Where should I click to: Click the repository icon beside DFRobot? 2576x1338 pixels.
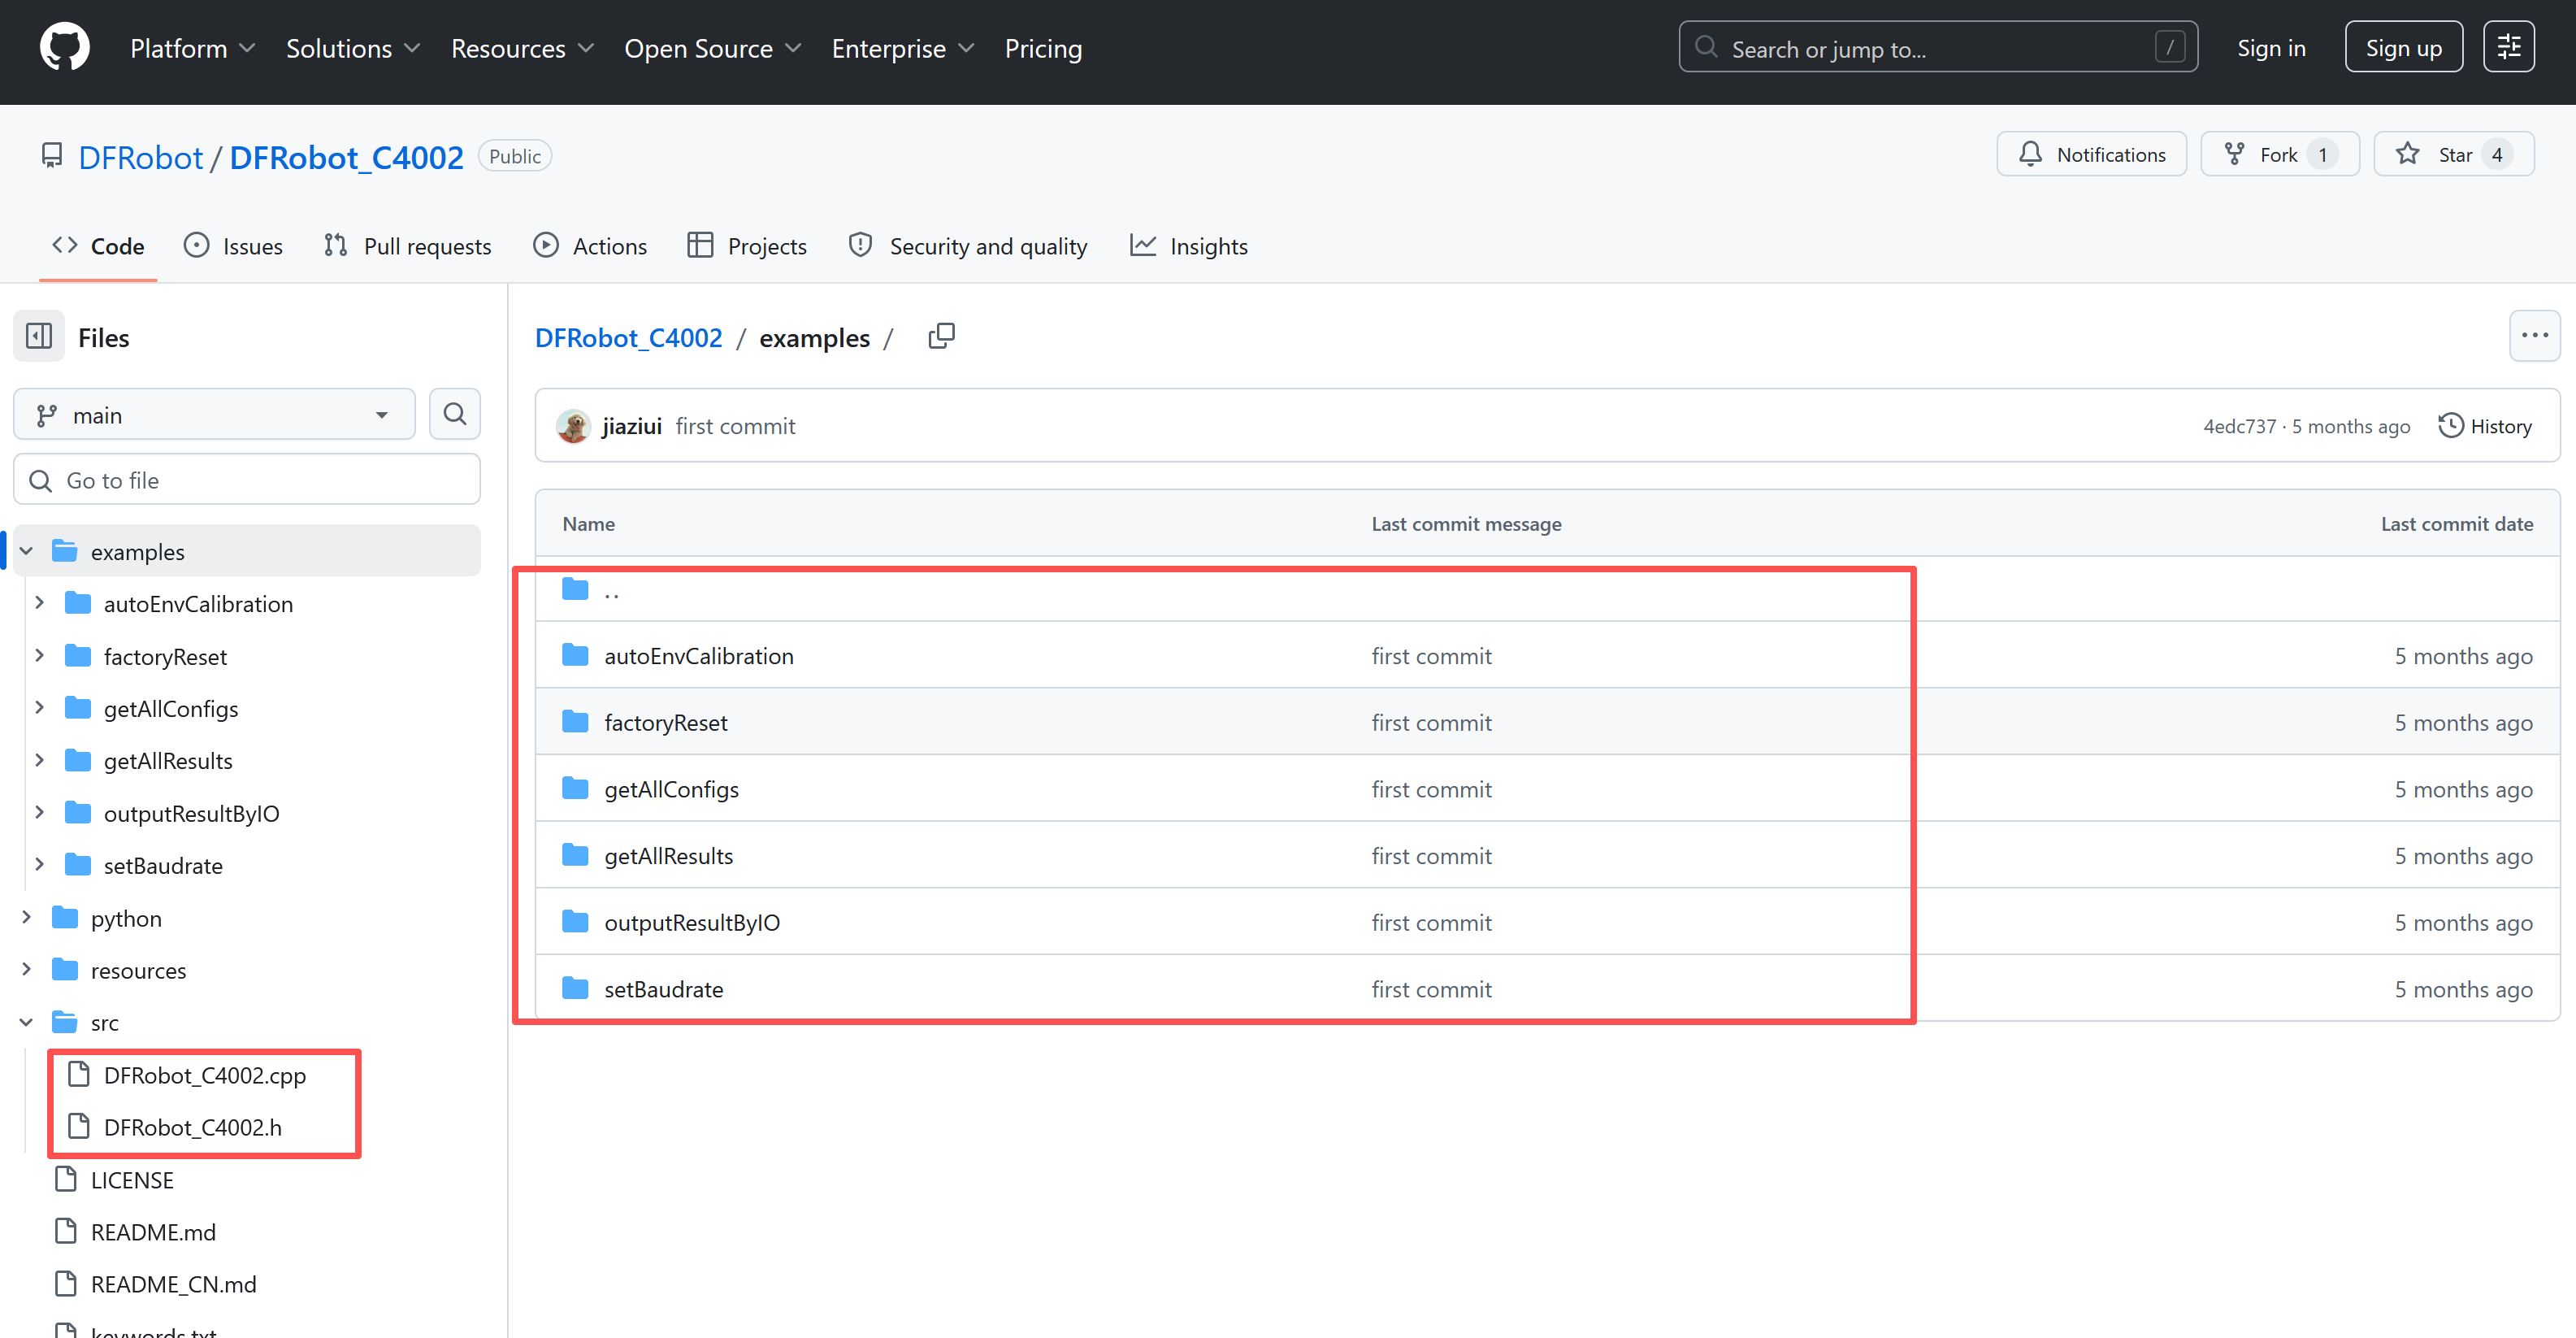tap(52, 156)
